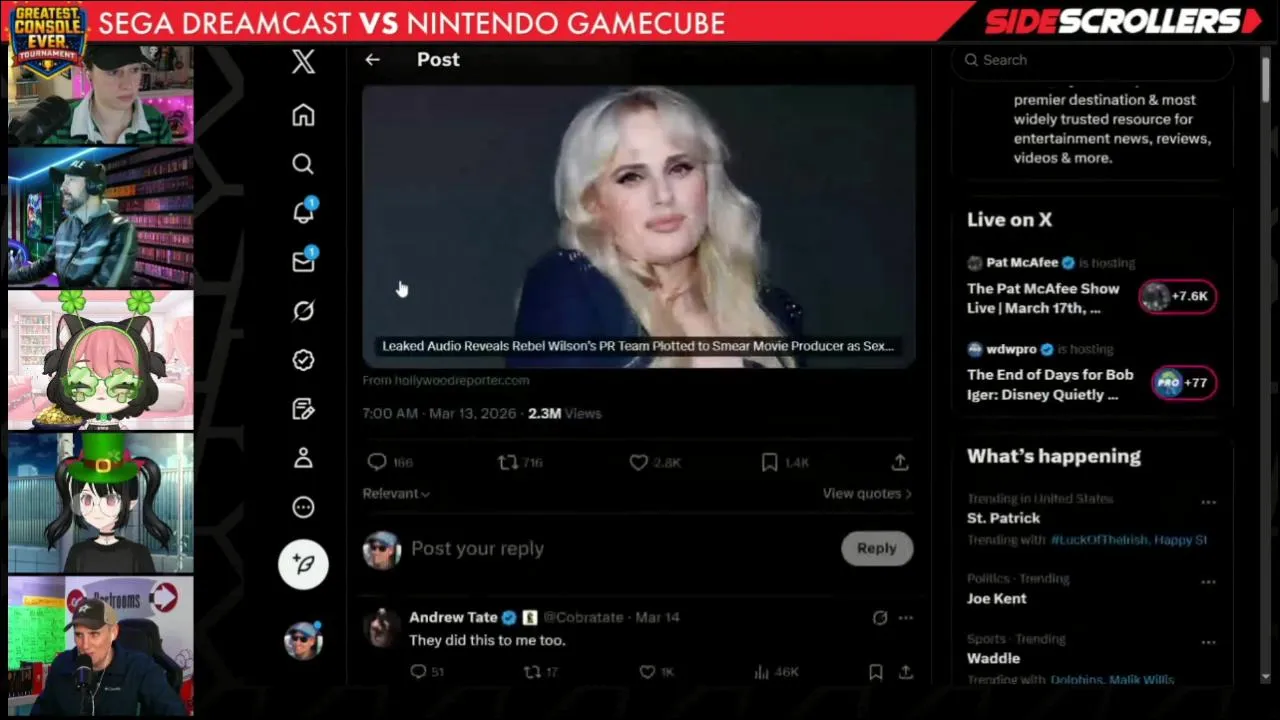The image size is (1280, 720).
Task: Open more options for St. Patrick trend
Action: (1208, 502)
